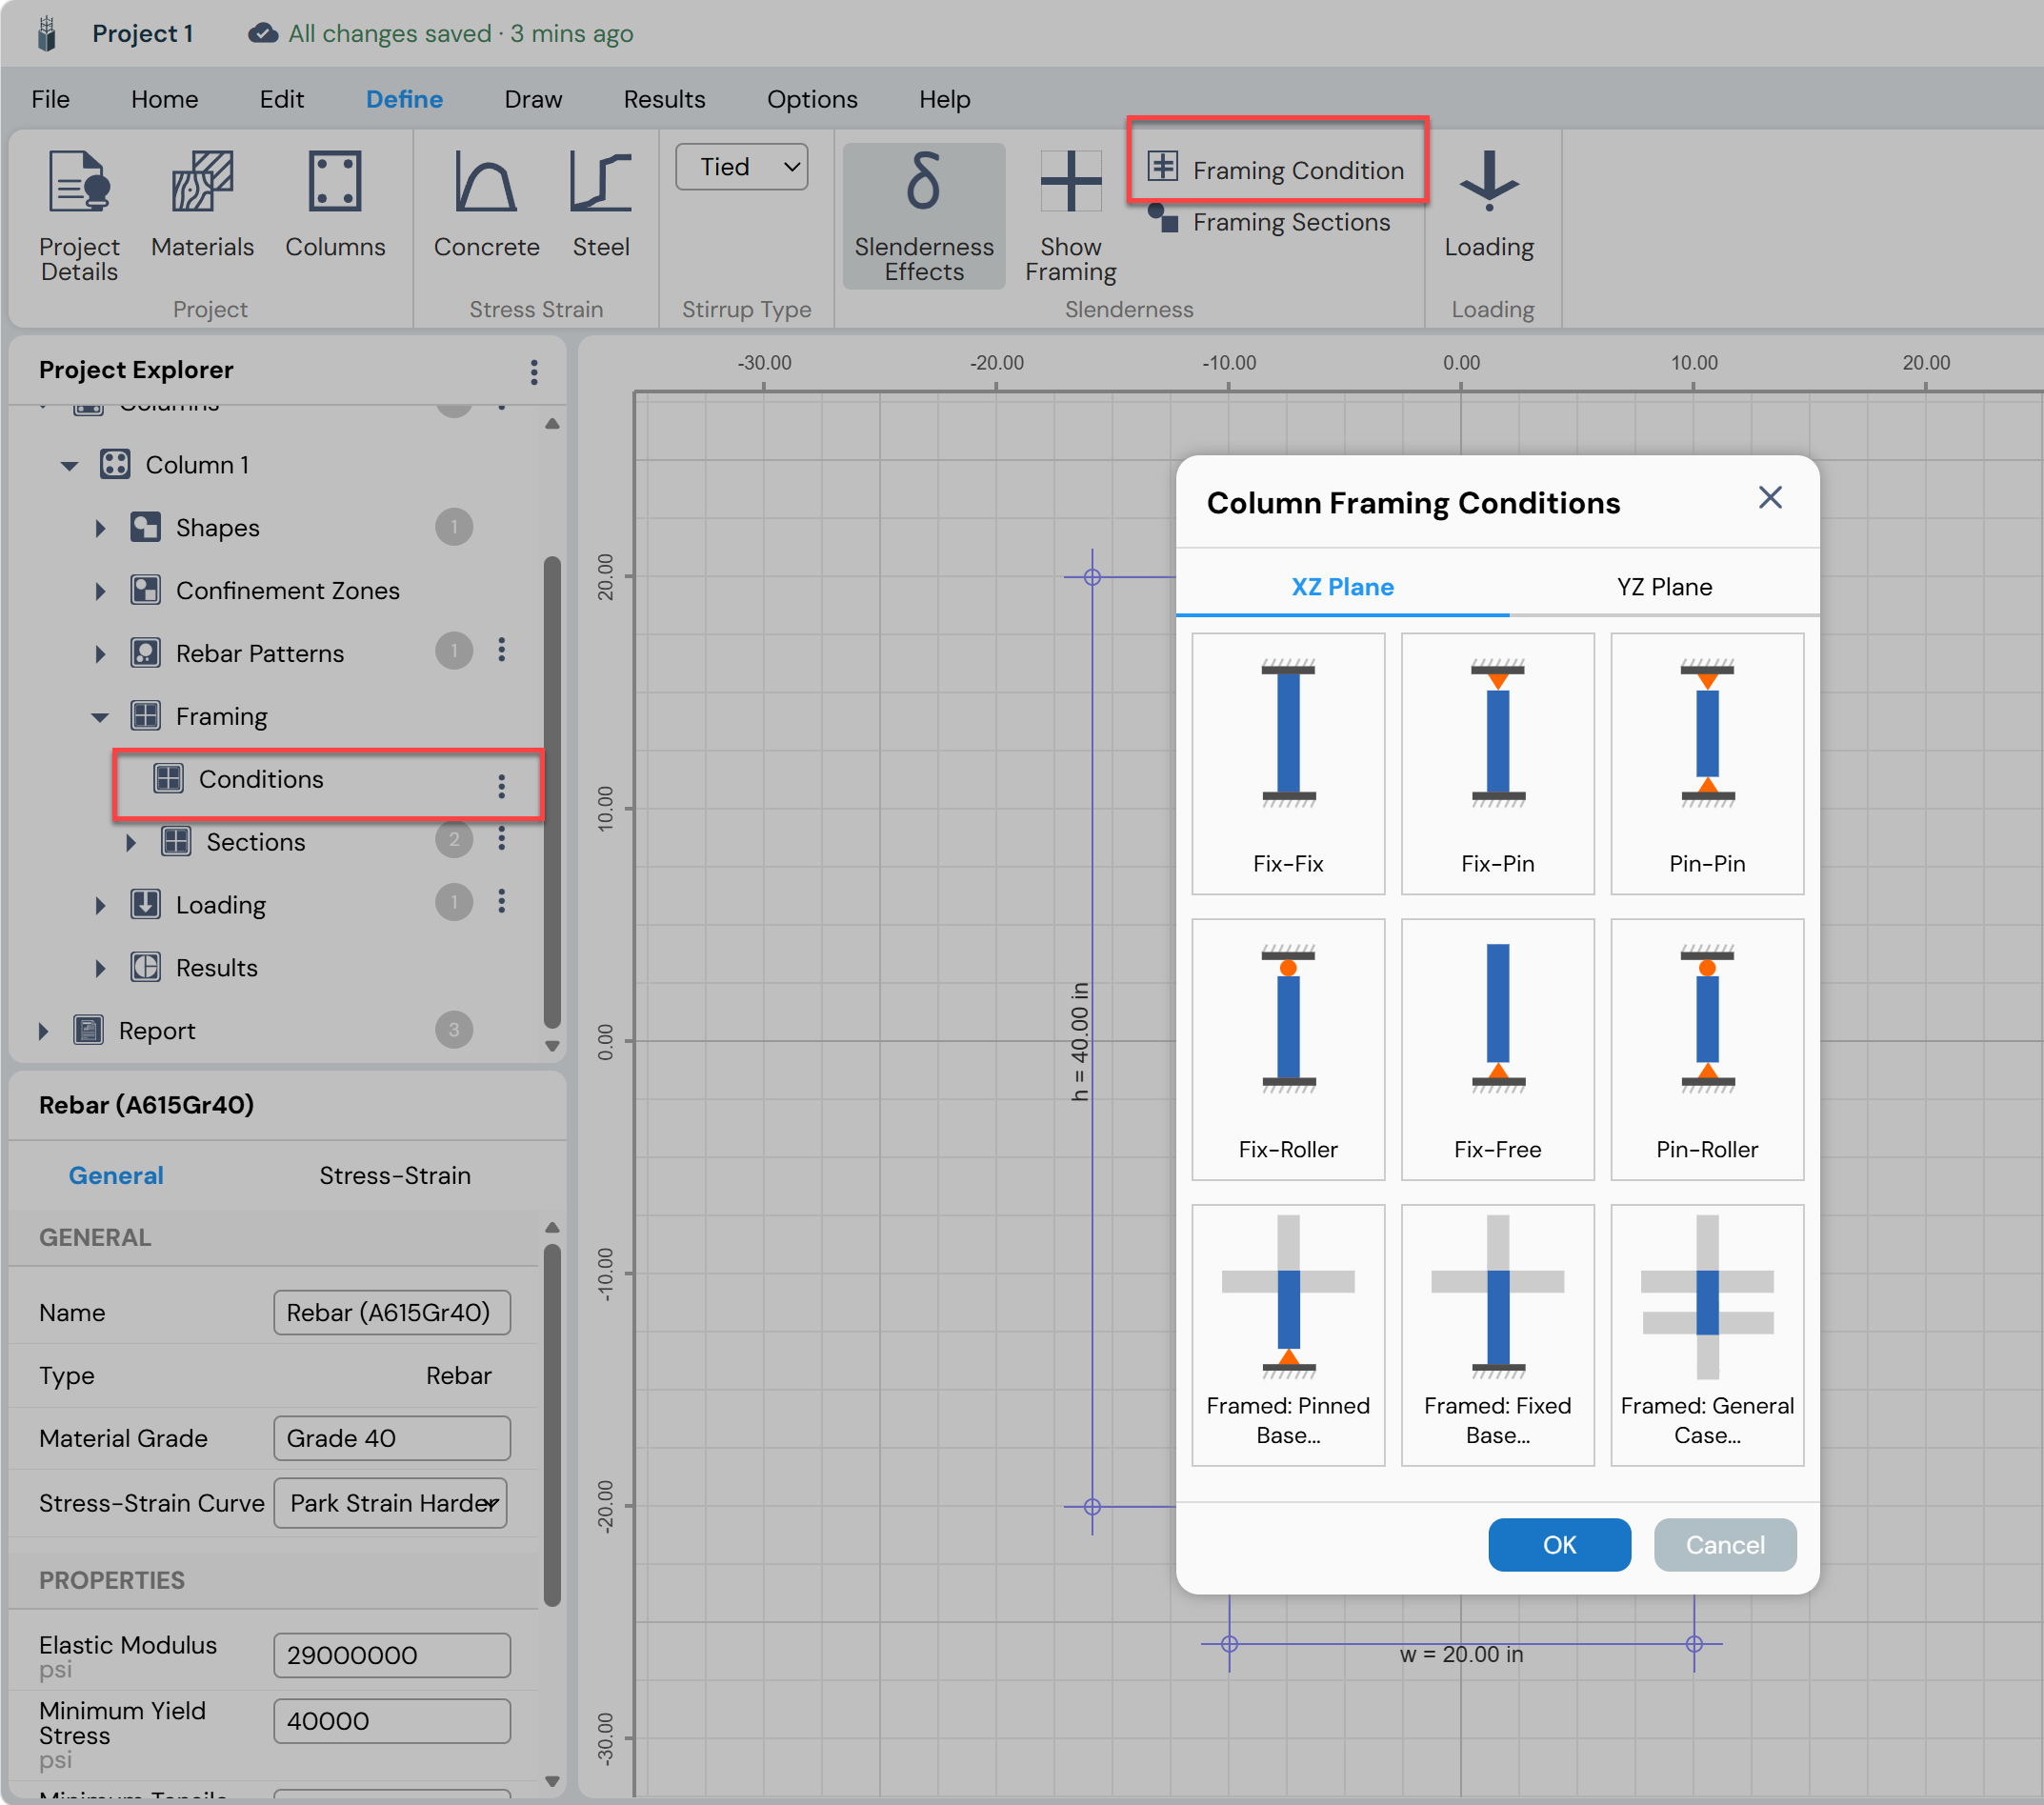Open Steel stress strain settings
The width and height of the screenshot is (2044, 1805).
(x=601, y=203)
